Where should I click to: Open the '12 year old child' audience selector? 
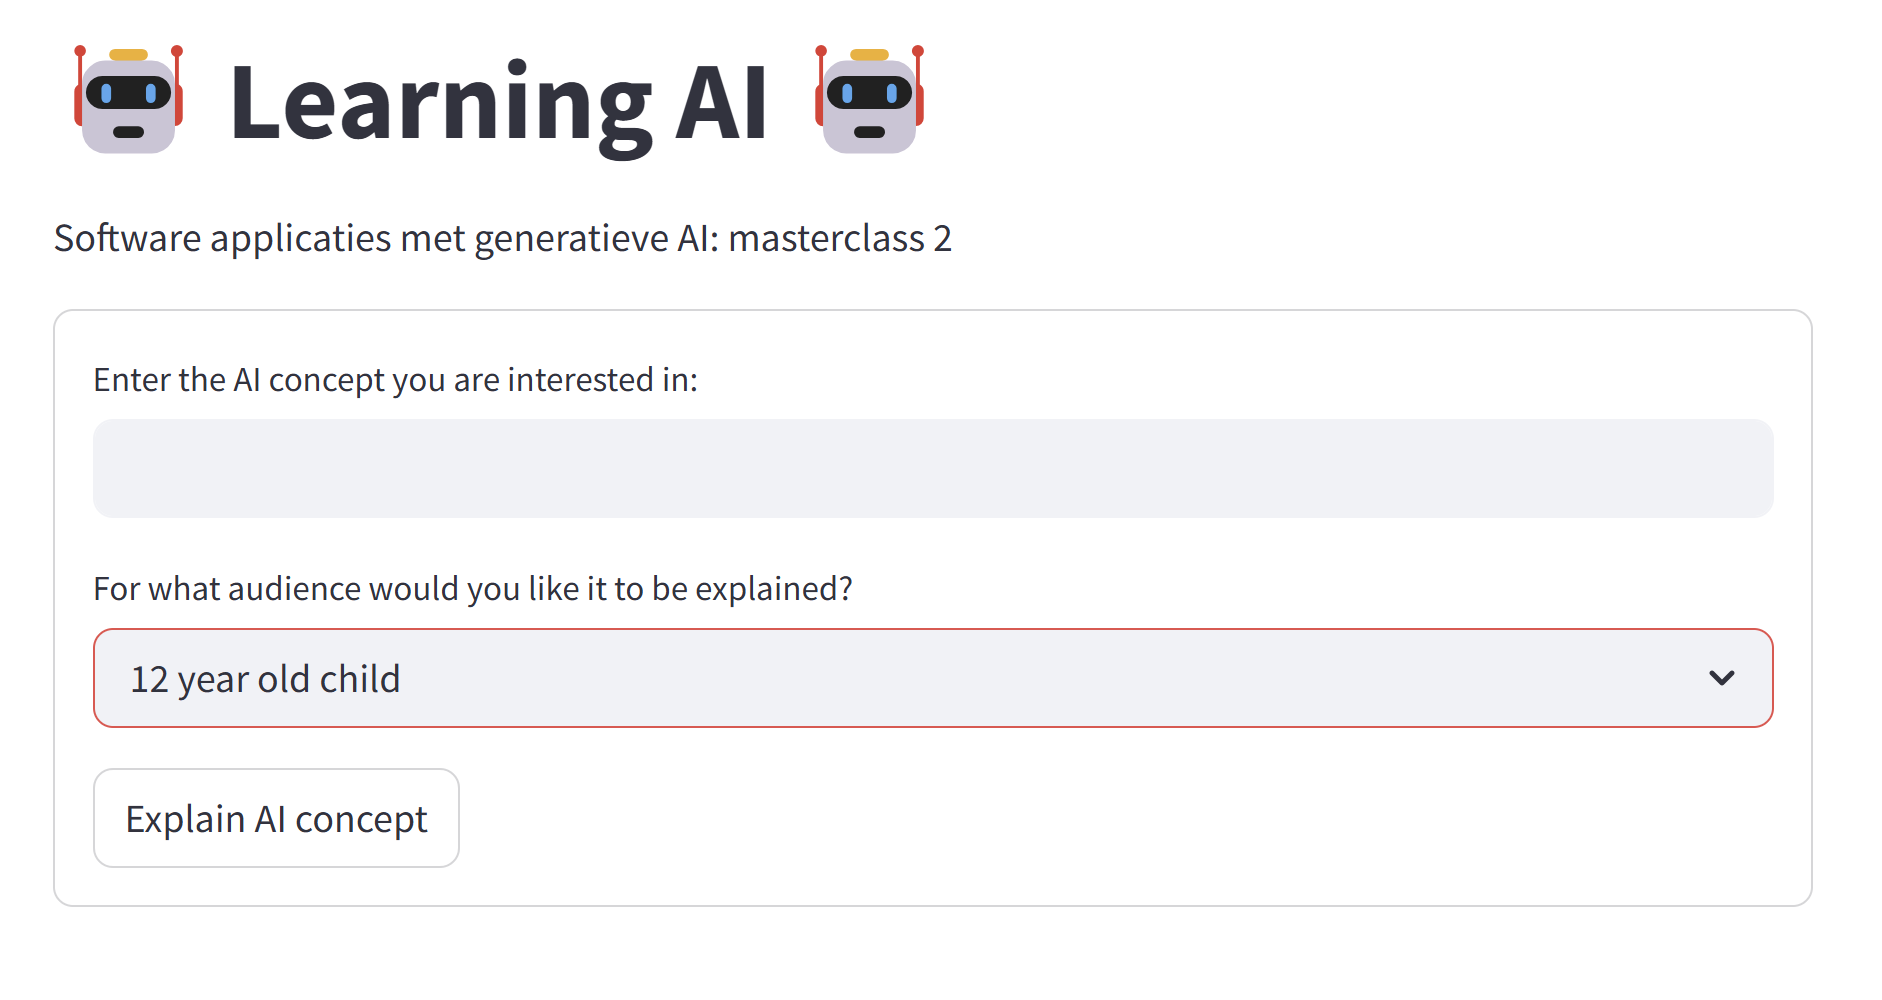click(x=933, y=678)
